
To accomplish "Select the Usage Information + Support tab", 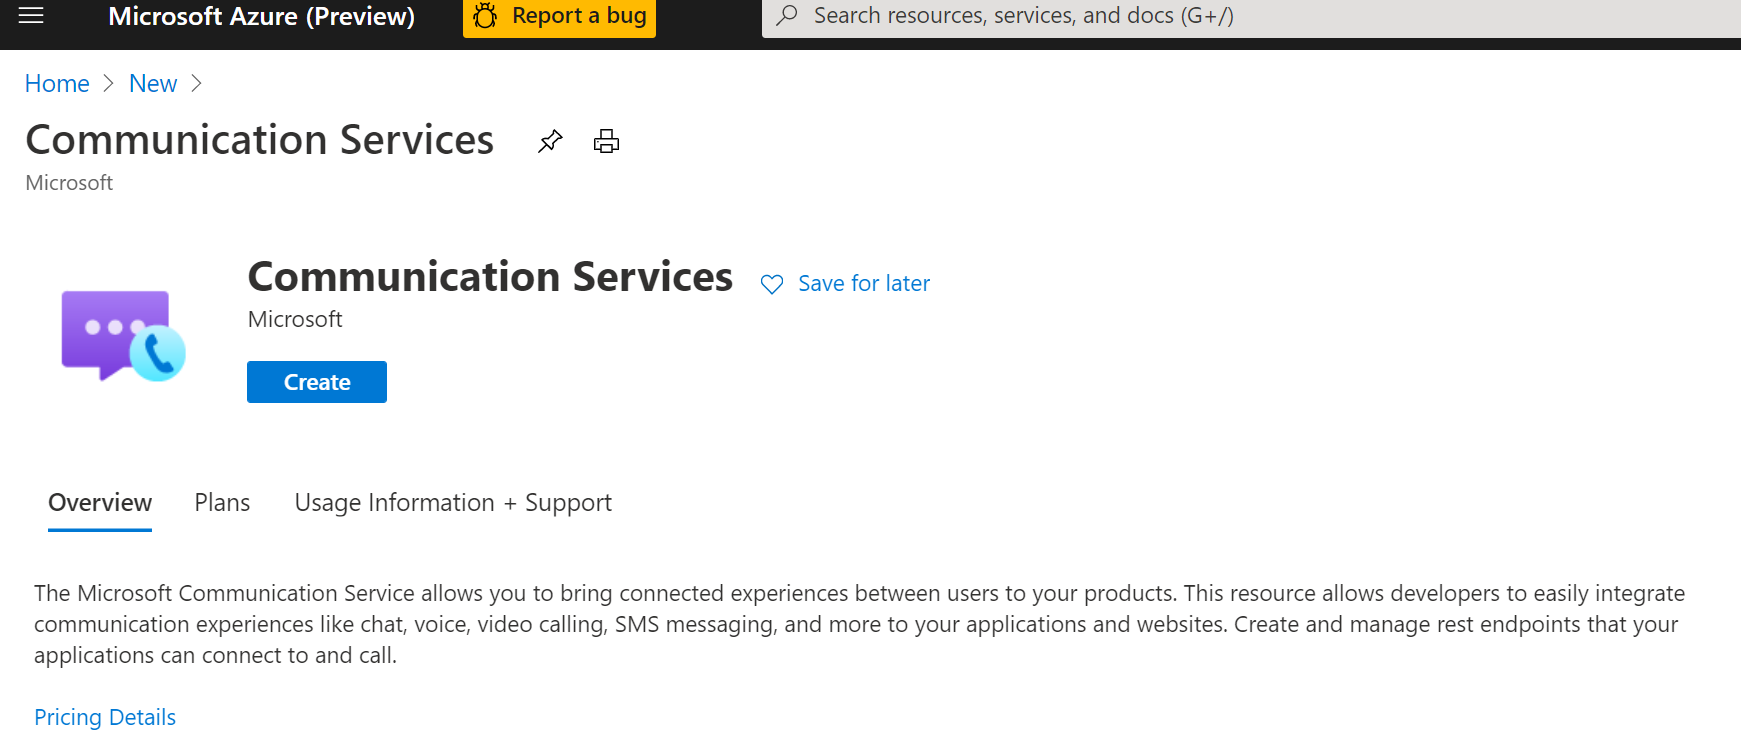I will pyautogui.click(x=453, y=502).
